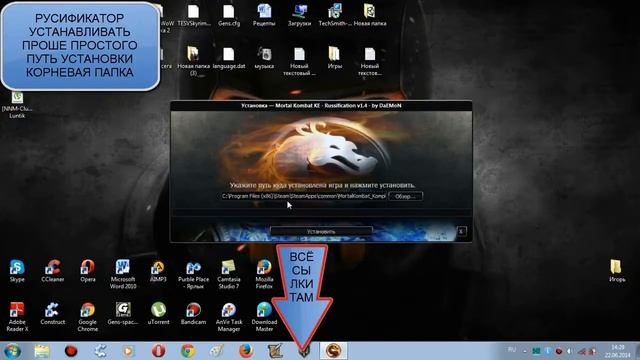
Task: Open the Opera desktop shortcut
Action: (x=88, y=271)
